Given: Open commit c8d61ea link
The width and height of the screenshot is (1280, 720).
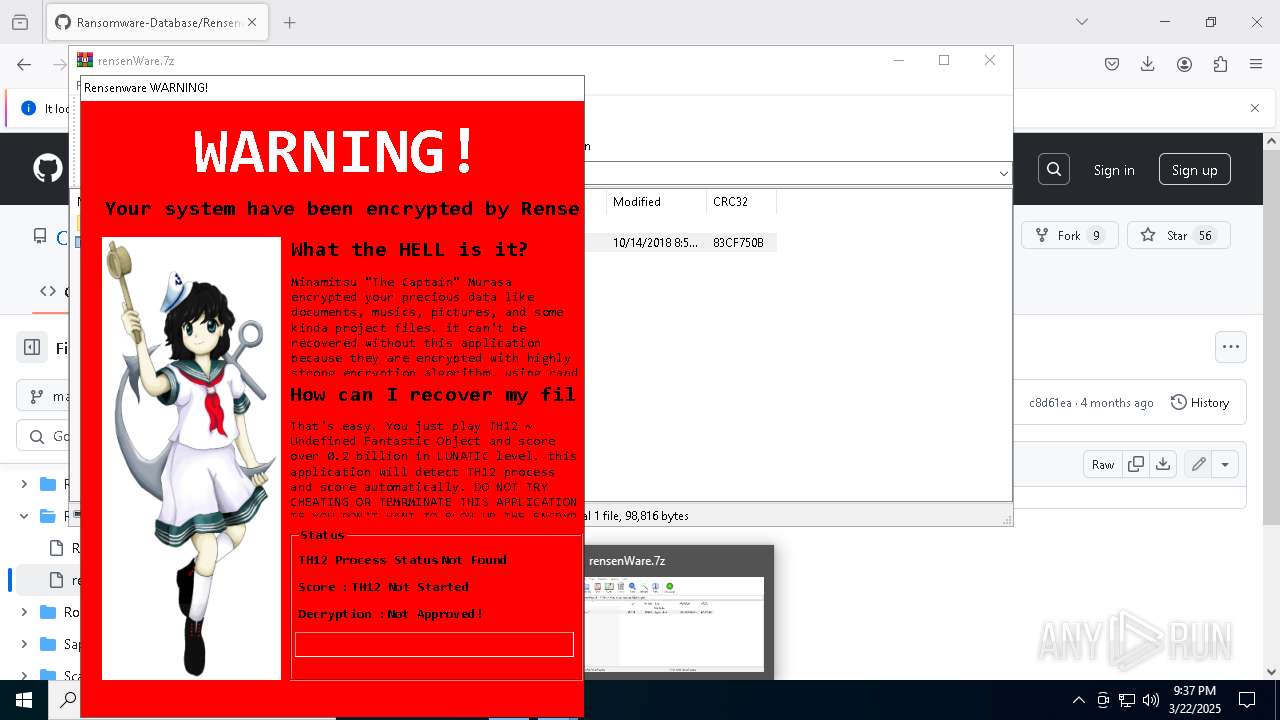Looking at the screenshot, I should tap(1049, 403).
